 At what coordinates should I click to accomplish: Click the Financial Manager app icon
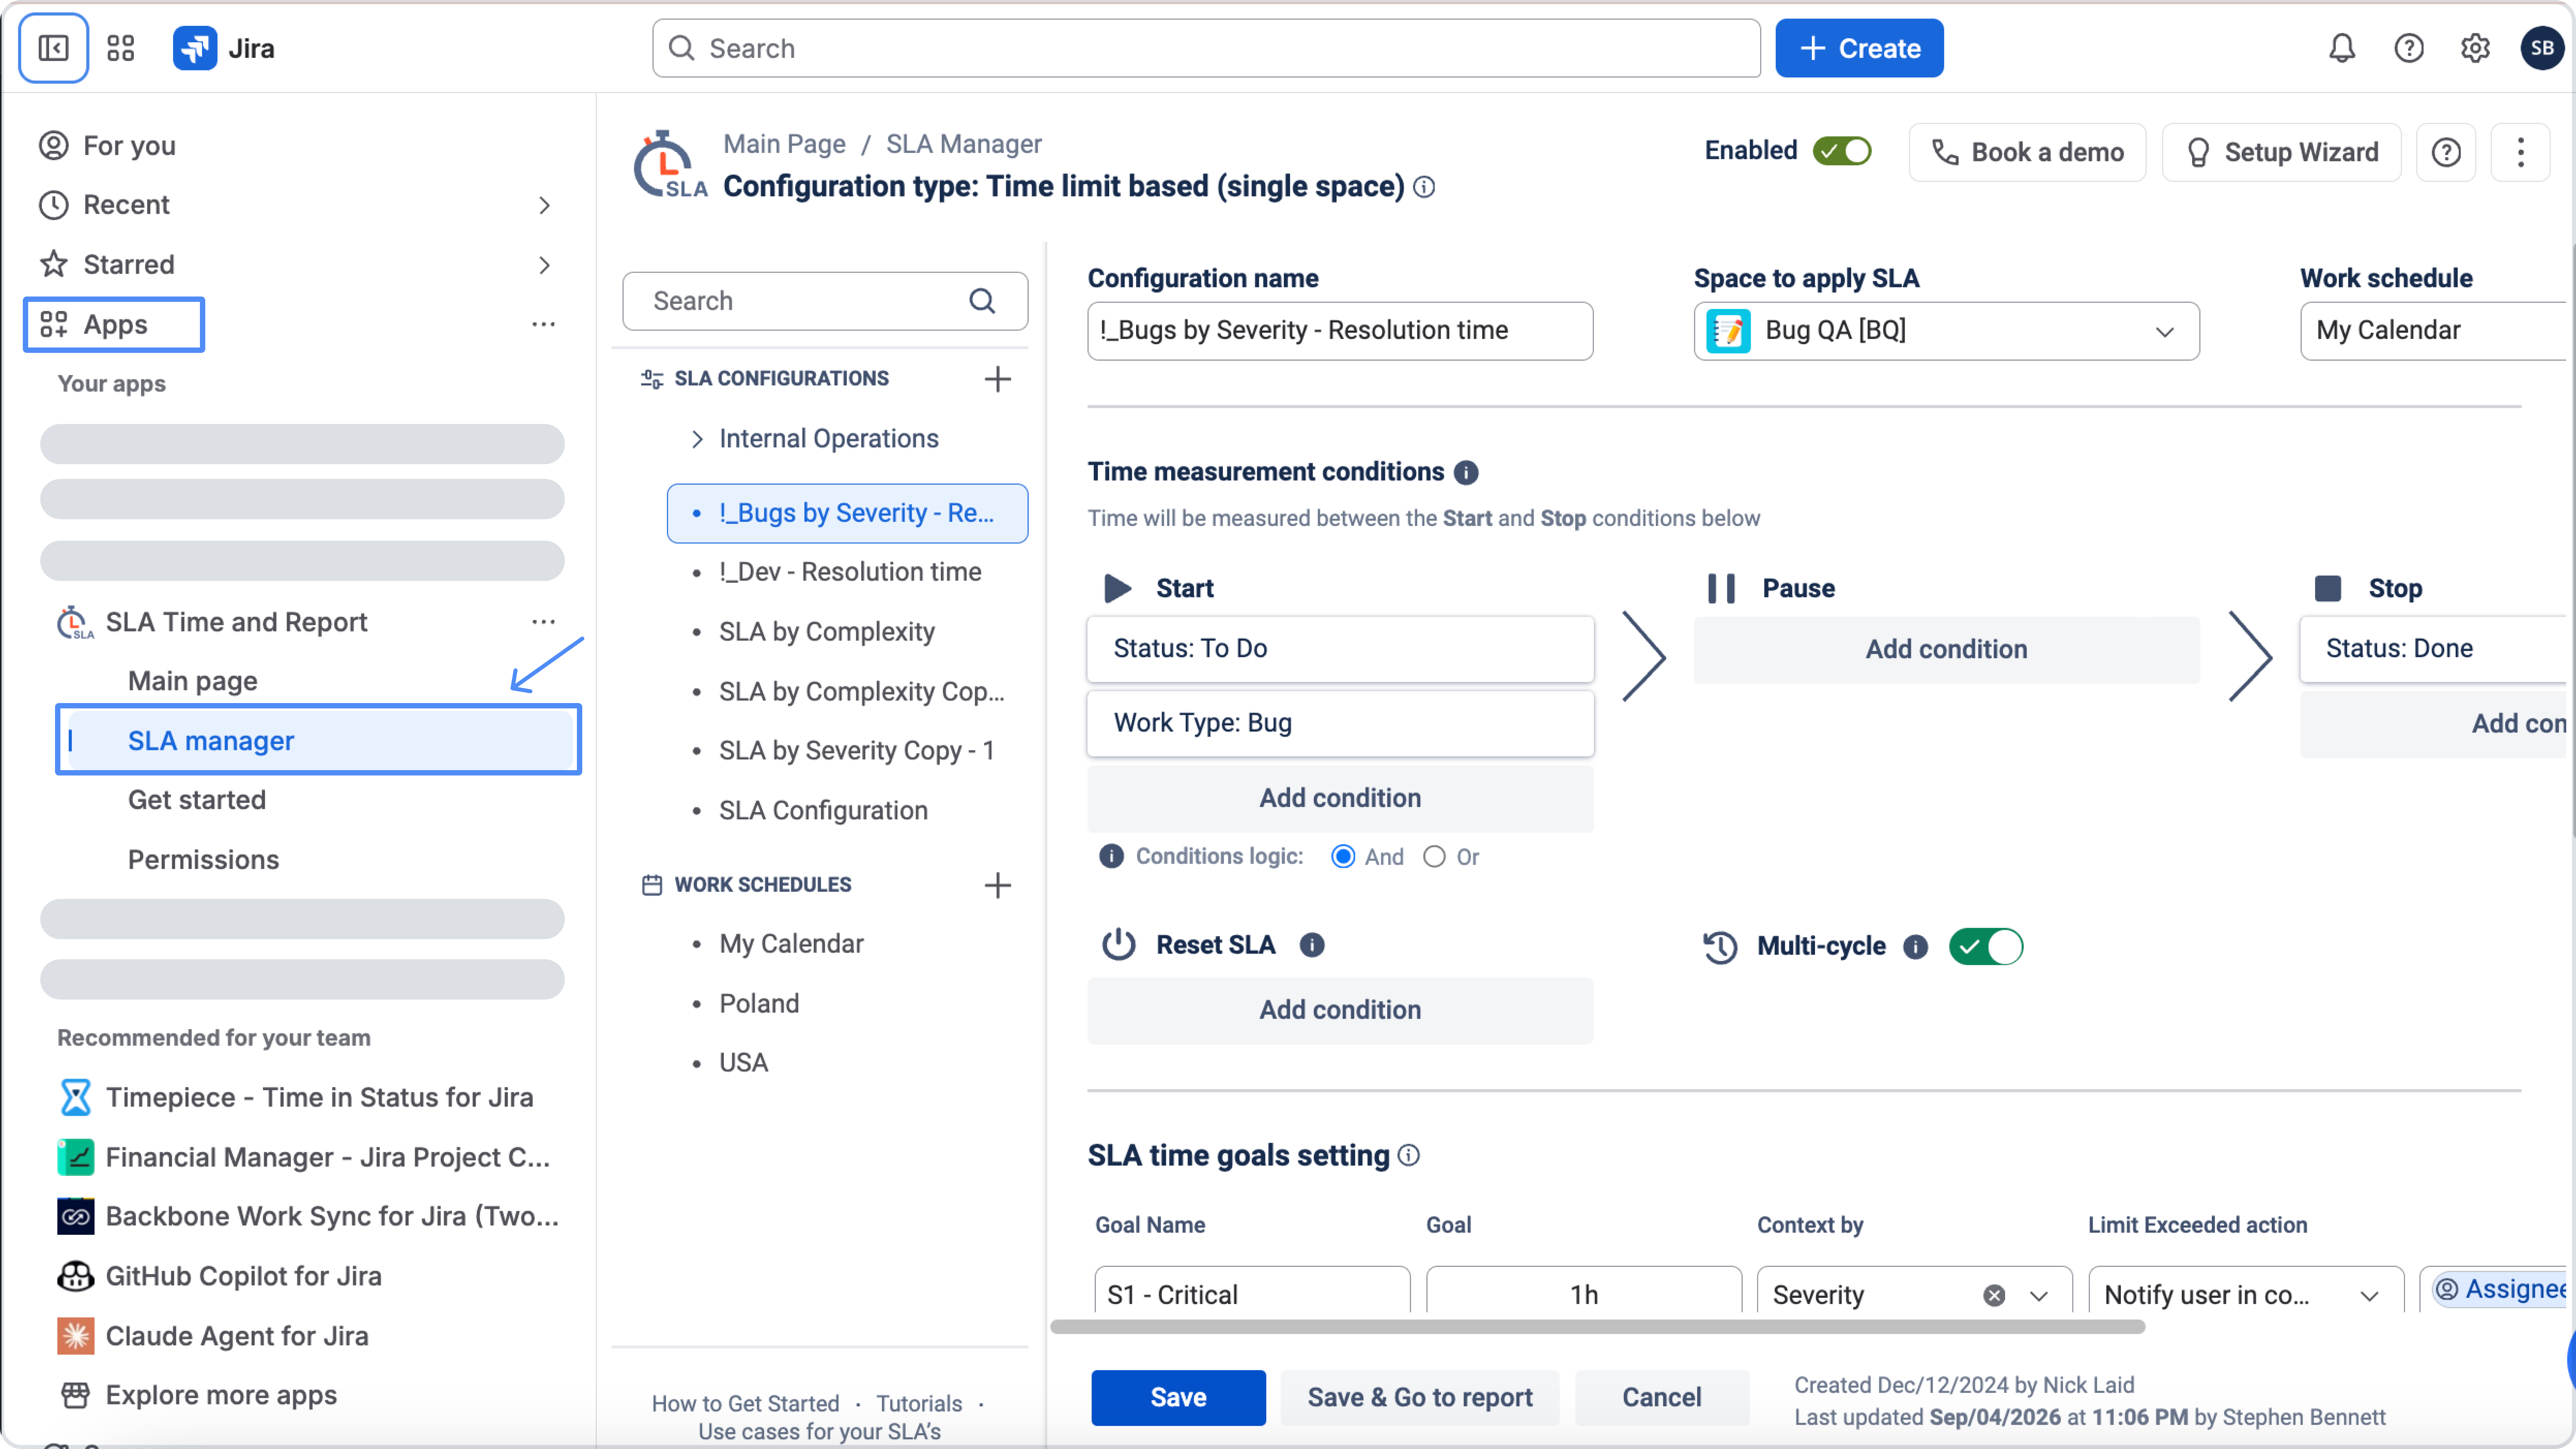[76, 1157]
